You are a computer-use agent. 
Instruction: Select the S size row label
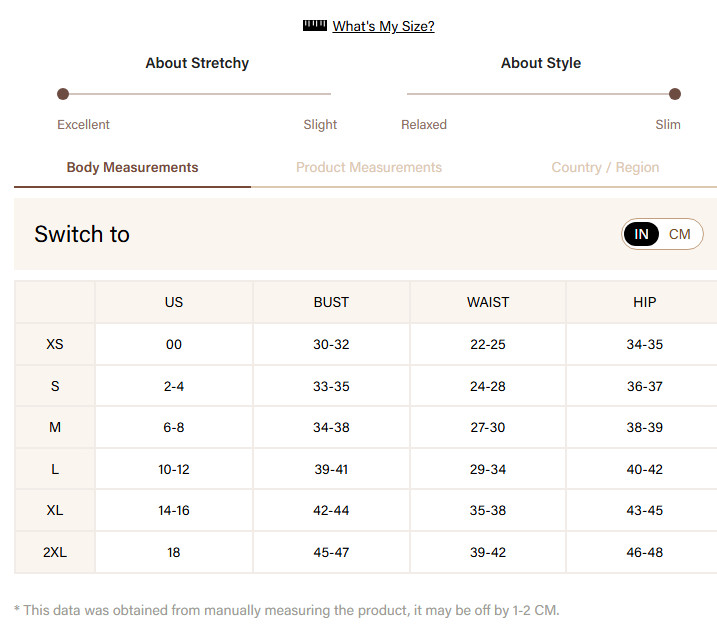[55, 386]
